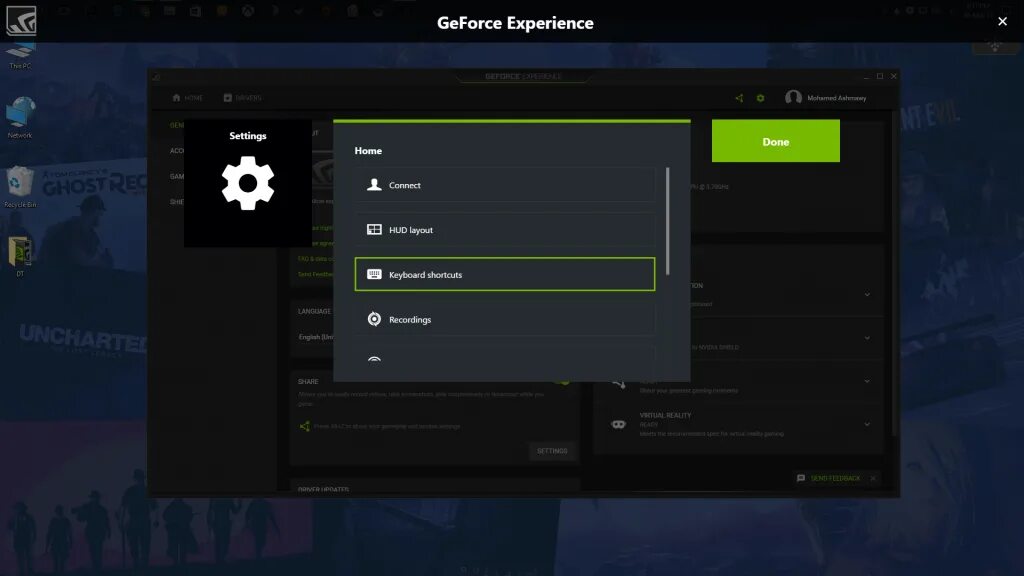Dismiss the Send Feedback bar with the X
This screenshot has width=1024, height=576.
click(x=873, y=479)
